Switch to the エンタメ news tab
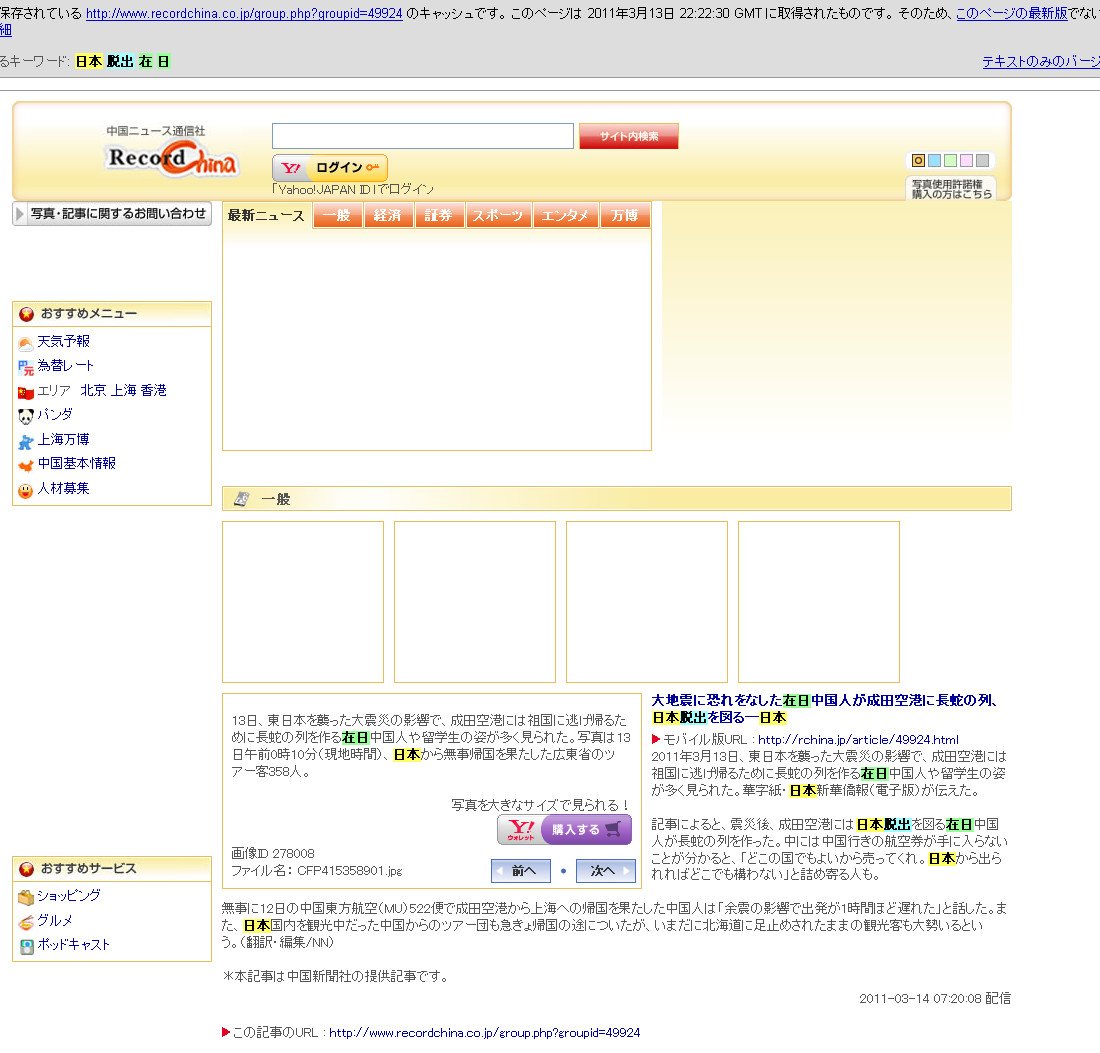1100x1053 pixels. click(x=566, y=215)
